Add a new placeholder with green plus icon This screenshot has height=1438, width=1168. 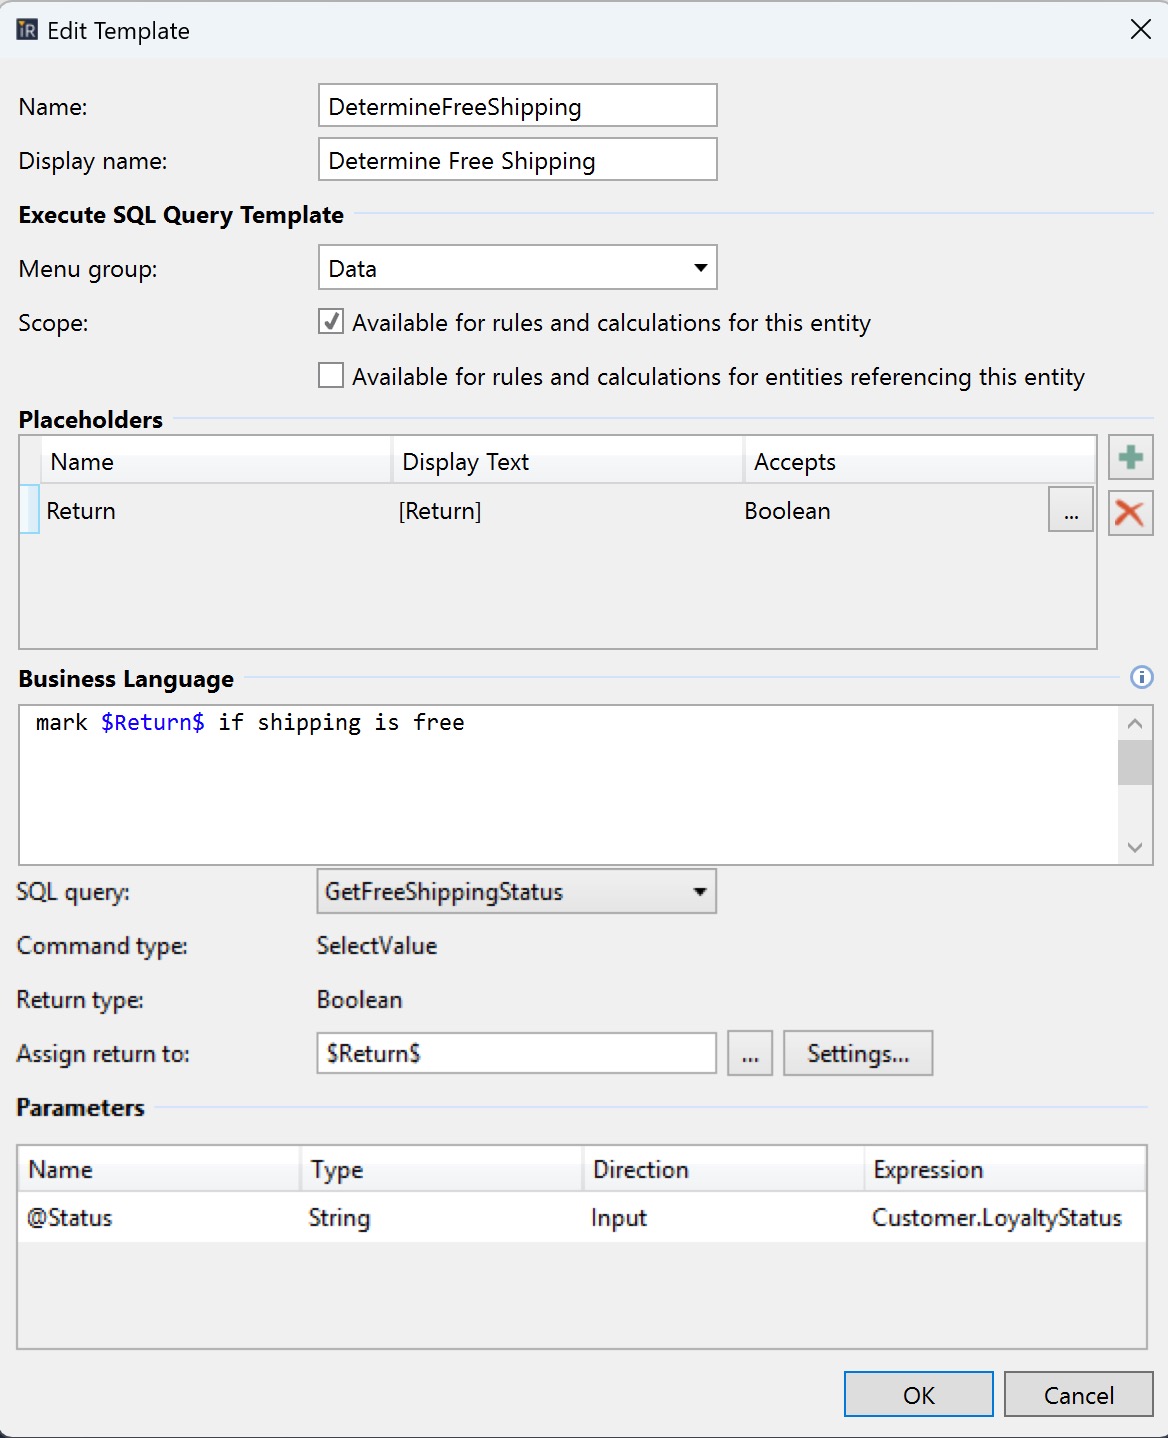(x=1131, y=458)
